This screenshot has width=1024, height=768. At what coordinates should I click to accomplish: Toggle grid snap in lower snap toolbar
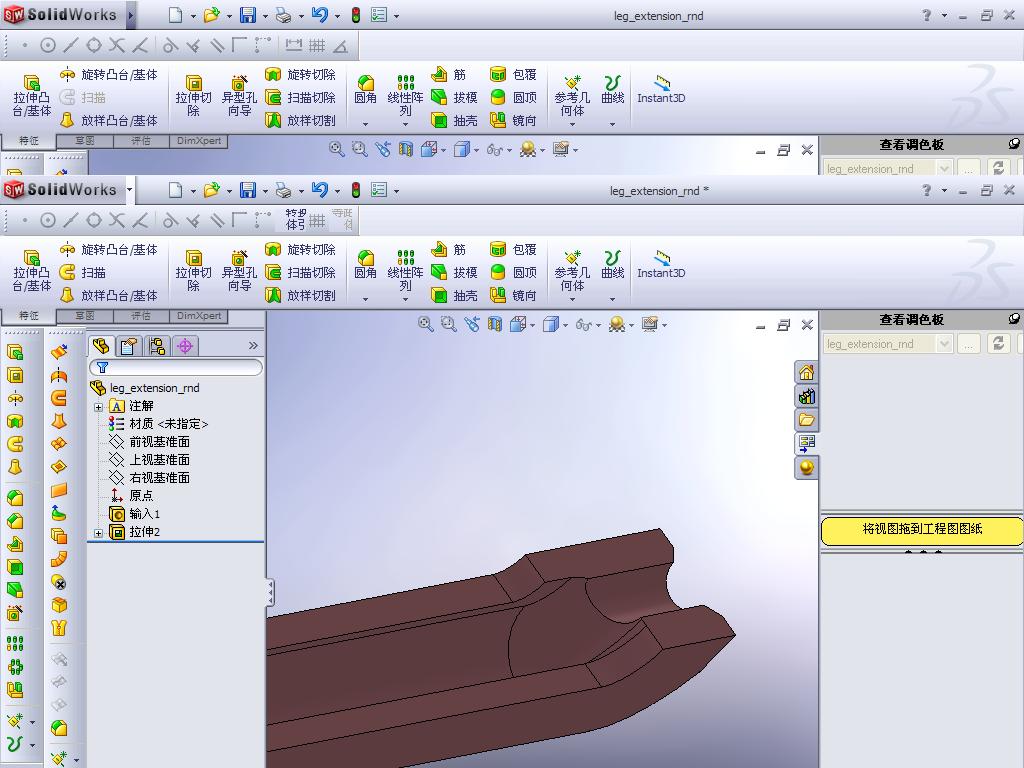[317, 221]
